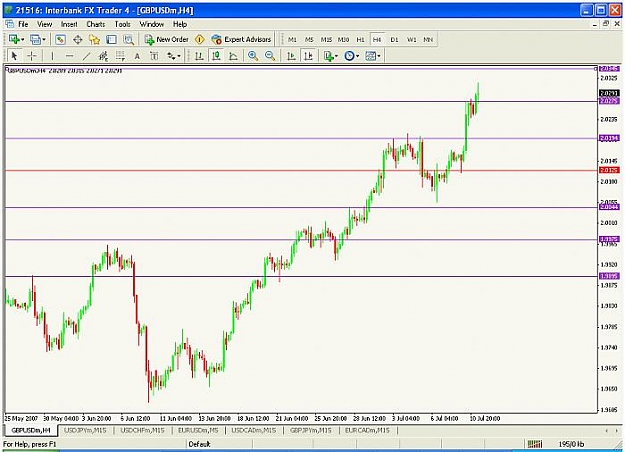Screen dimensions: 625x452
Task: Expand the Indicators dropdown arrow
Action: [x=336, y=56]
